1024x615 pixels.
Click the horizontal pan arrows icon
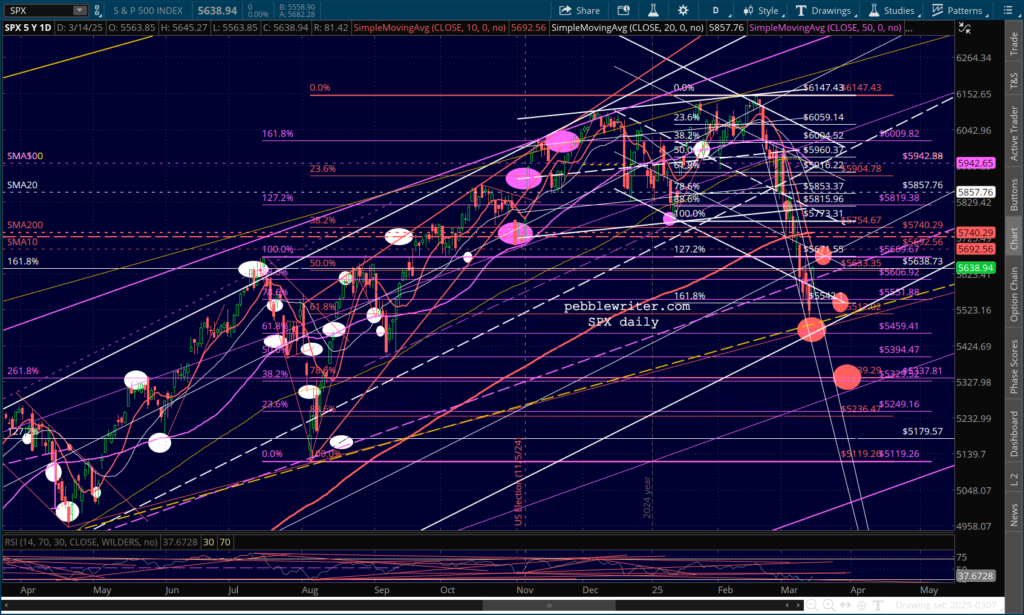coord(846,604)
